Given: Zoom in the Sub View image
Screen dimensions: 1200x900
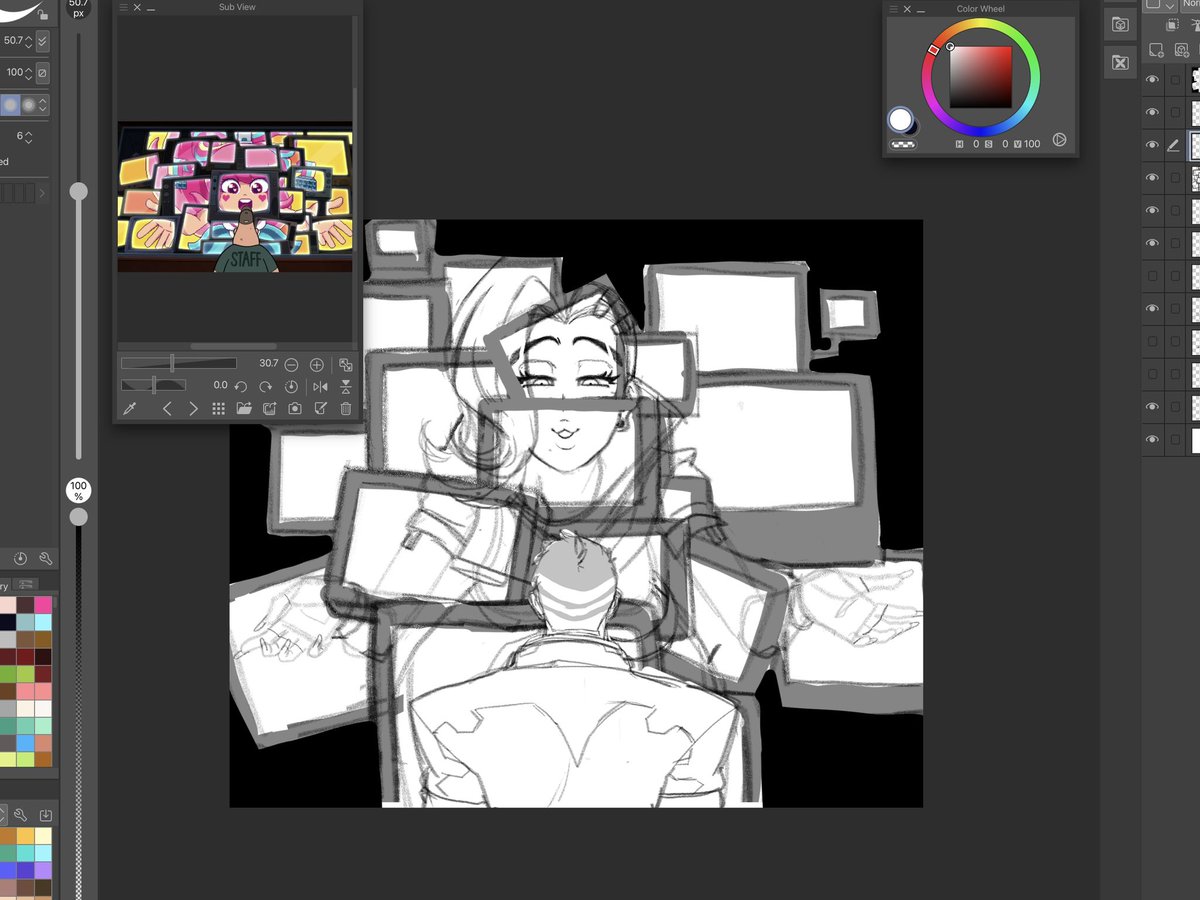Looking at the screenshot, I should click(x=317, y=365).
